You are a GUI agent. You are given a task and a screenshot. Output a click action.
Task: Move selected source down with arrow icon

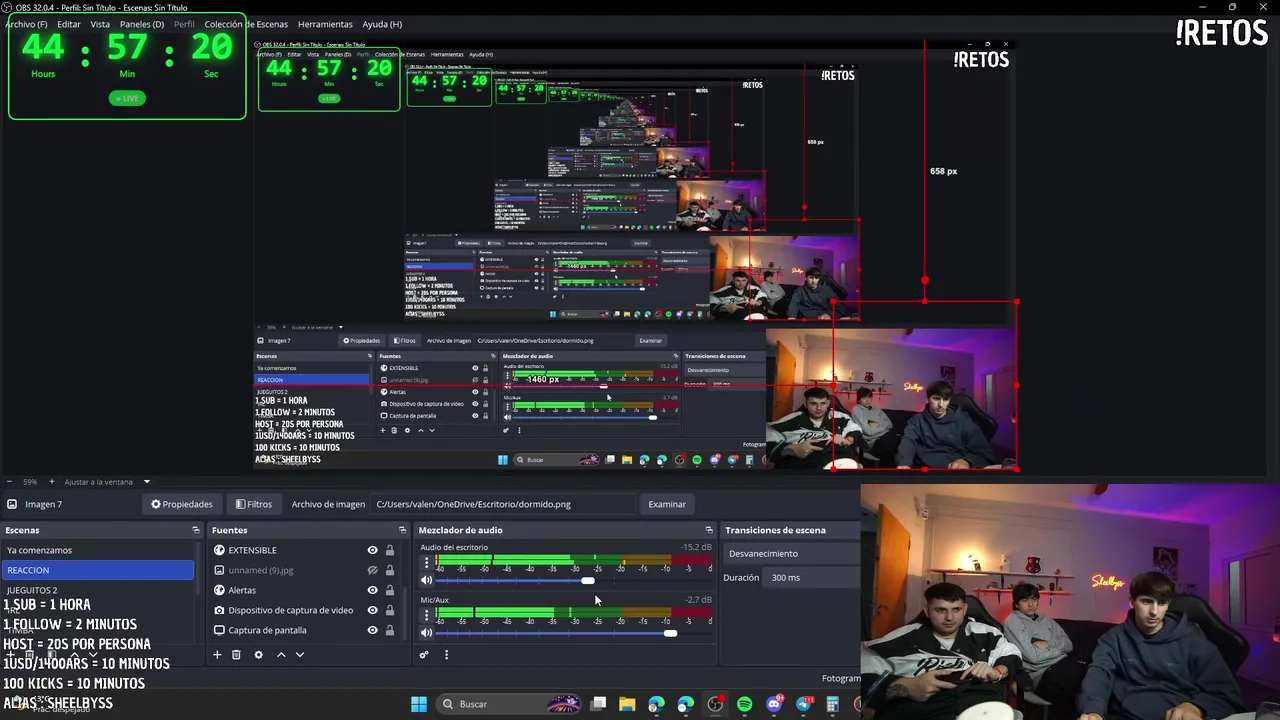[299, 655]
